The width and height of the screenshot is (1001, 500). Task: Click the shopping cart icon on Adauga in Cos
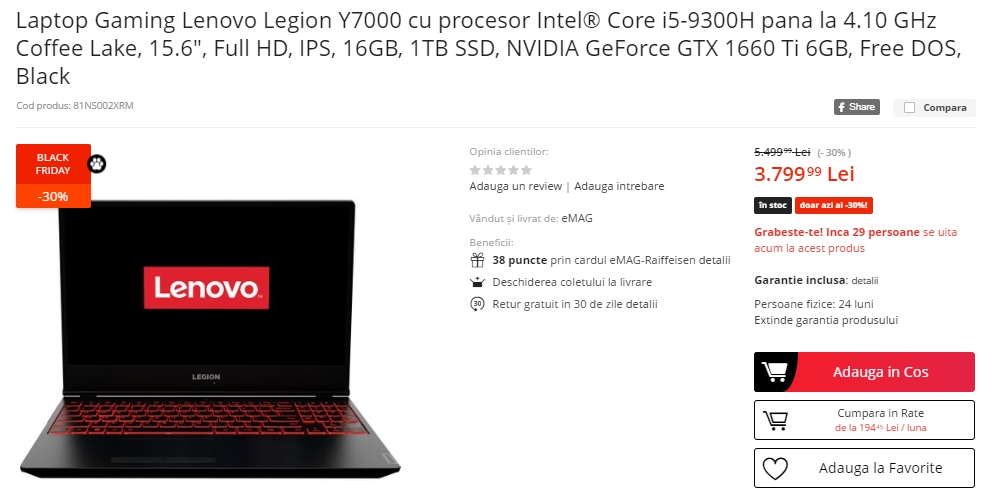pyautogui.click(x=773, y=372)
